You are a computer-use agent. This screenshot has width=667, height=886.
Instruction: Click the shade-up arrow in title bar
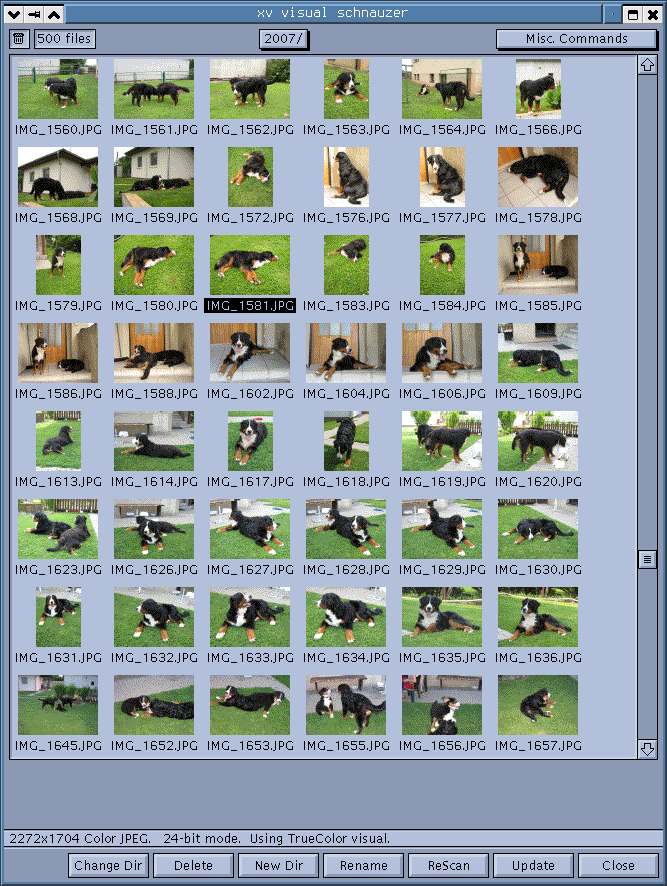pyautogui.click(x=54, y=14)
